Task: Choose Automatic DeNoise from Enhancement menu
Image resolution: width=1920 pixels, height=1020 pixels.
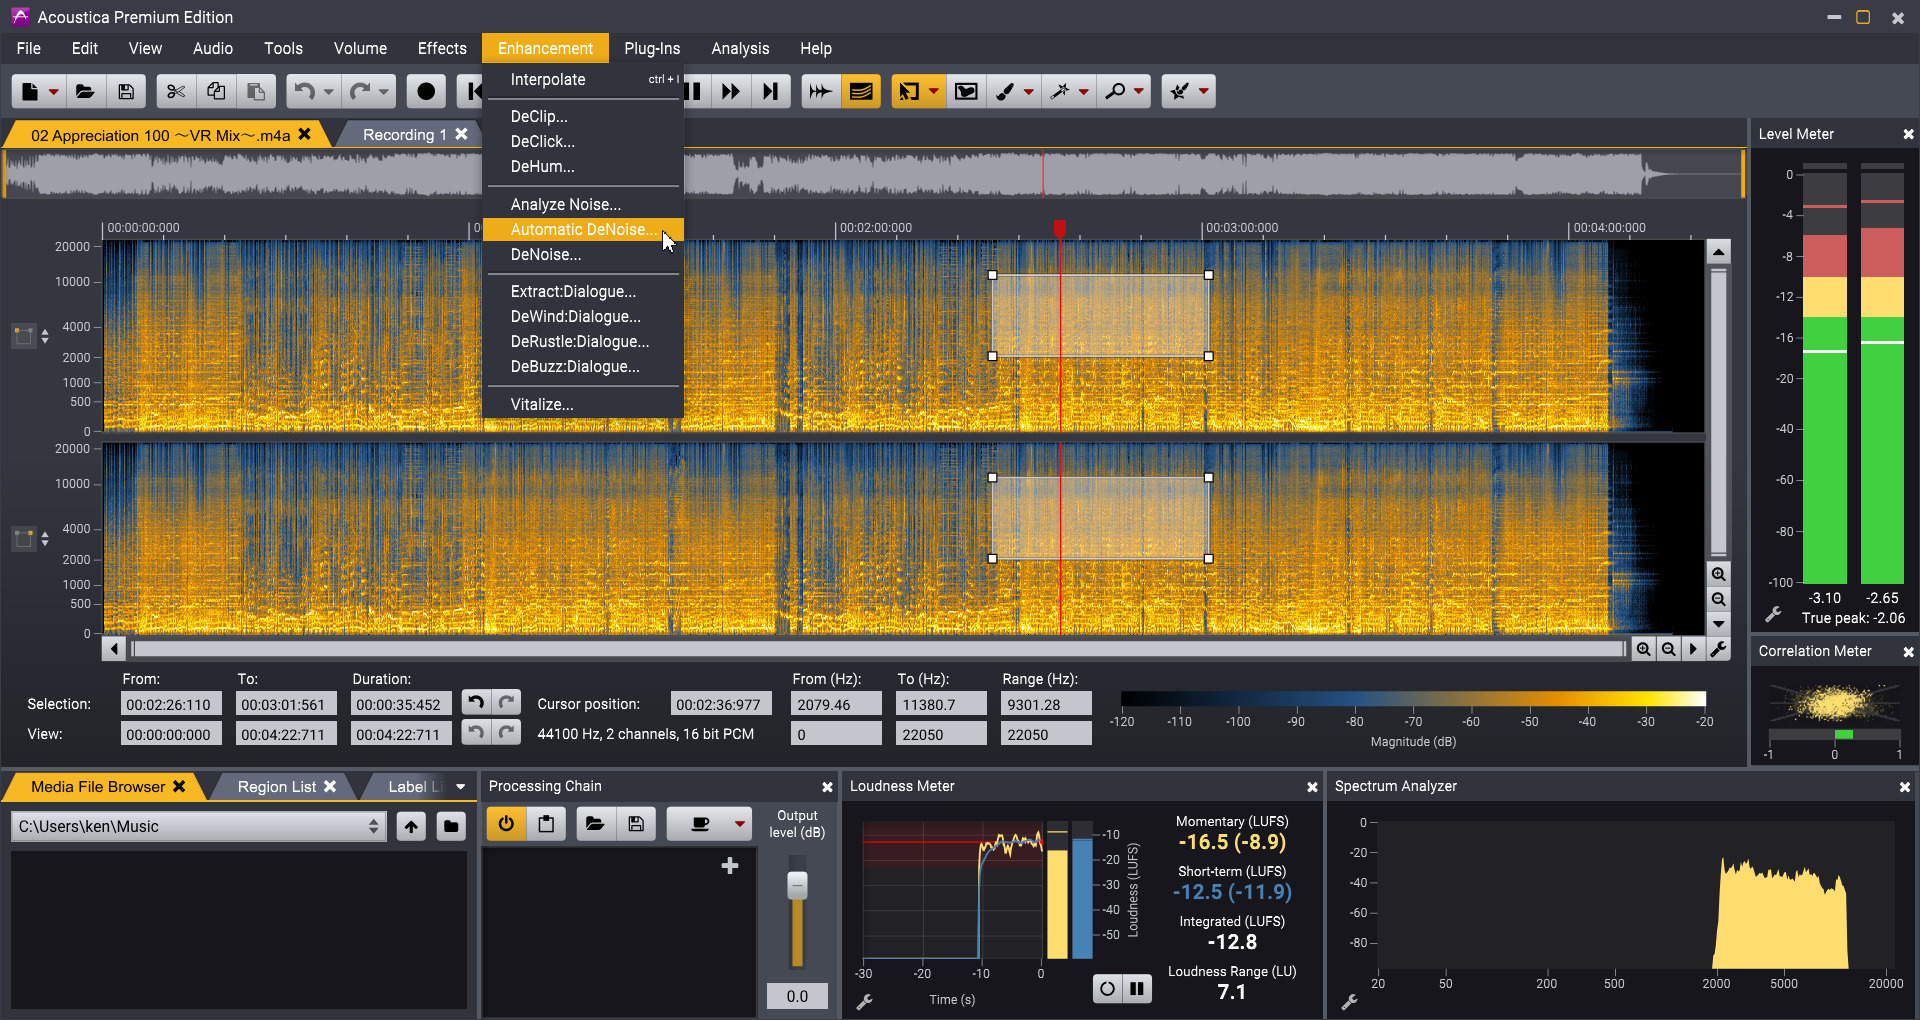Action: coord(583,229)
